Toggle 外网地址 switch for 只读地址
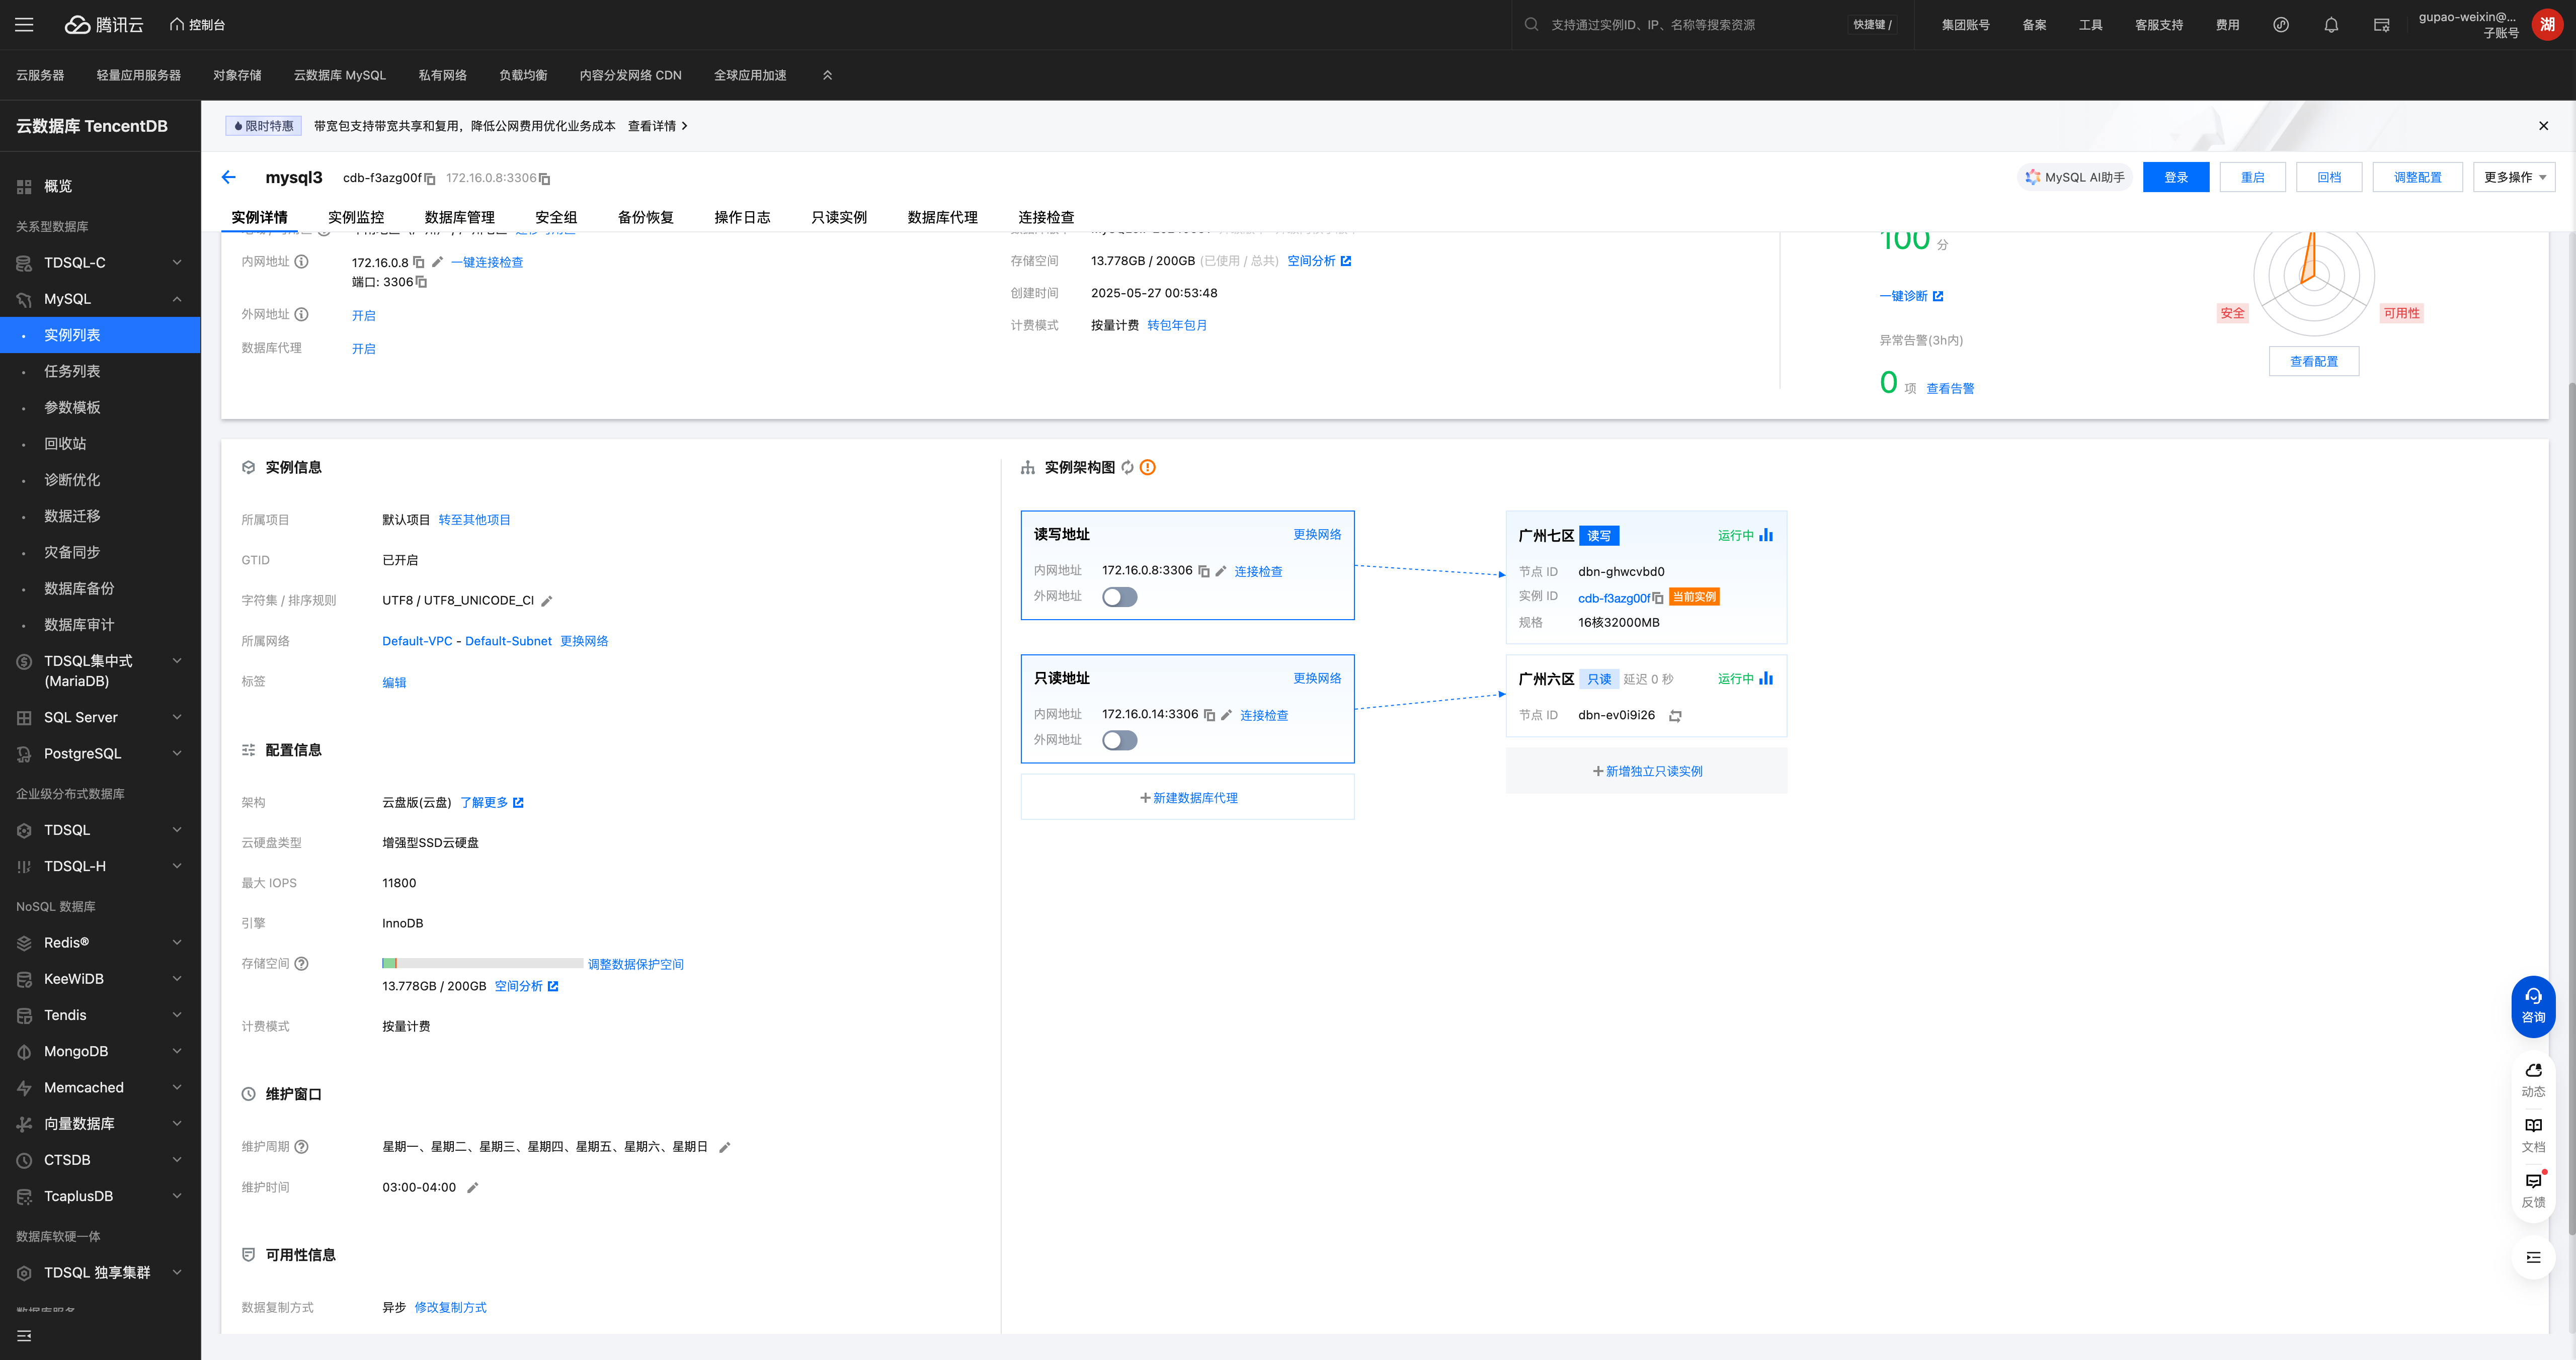Viewport: 2576px width, 1360px height. 1119,740
